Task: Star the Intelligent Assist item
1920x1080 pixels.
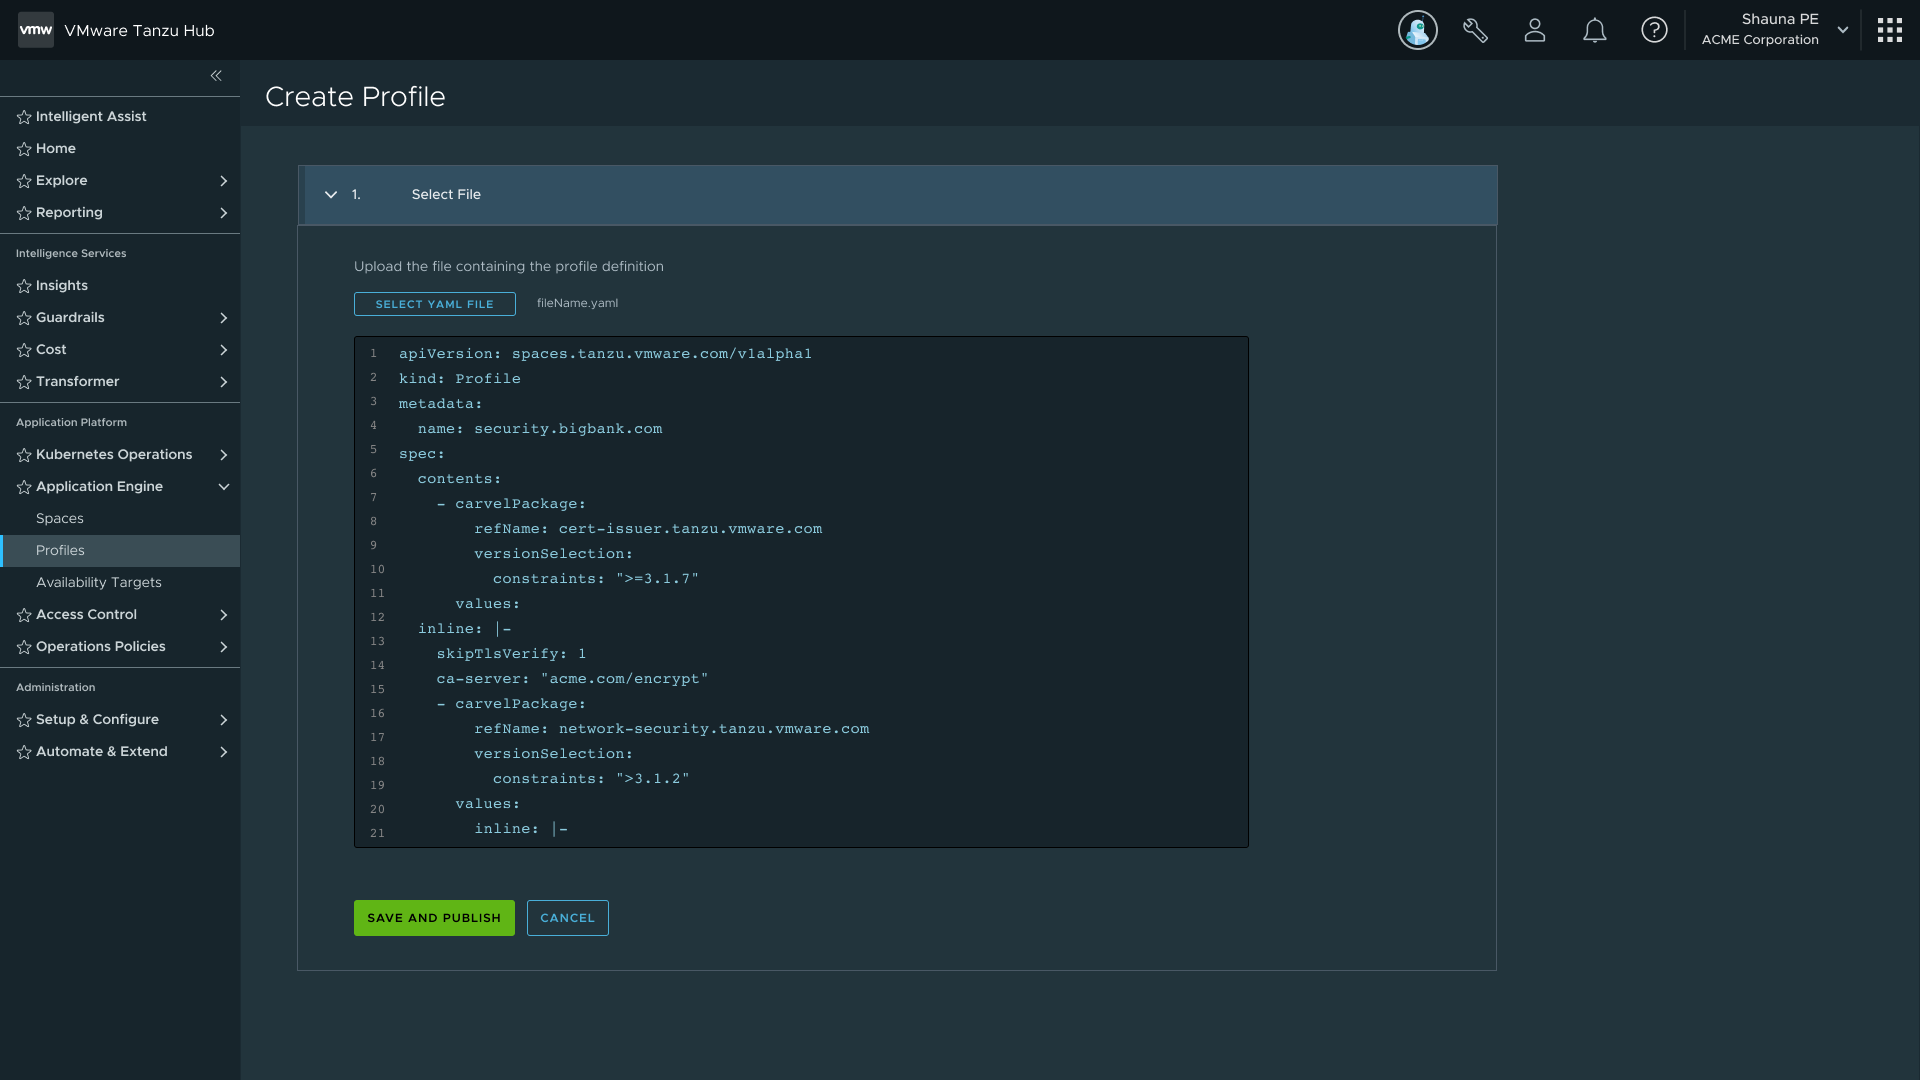Action: (x=24, y=117)
